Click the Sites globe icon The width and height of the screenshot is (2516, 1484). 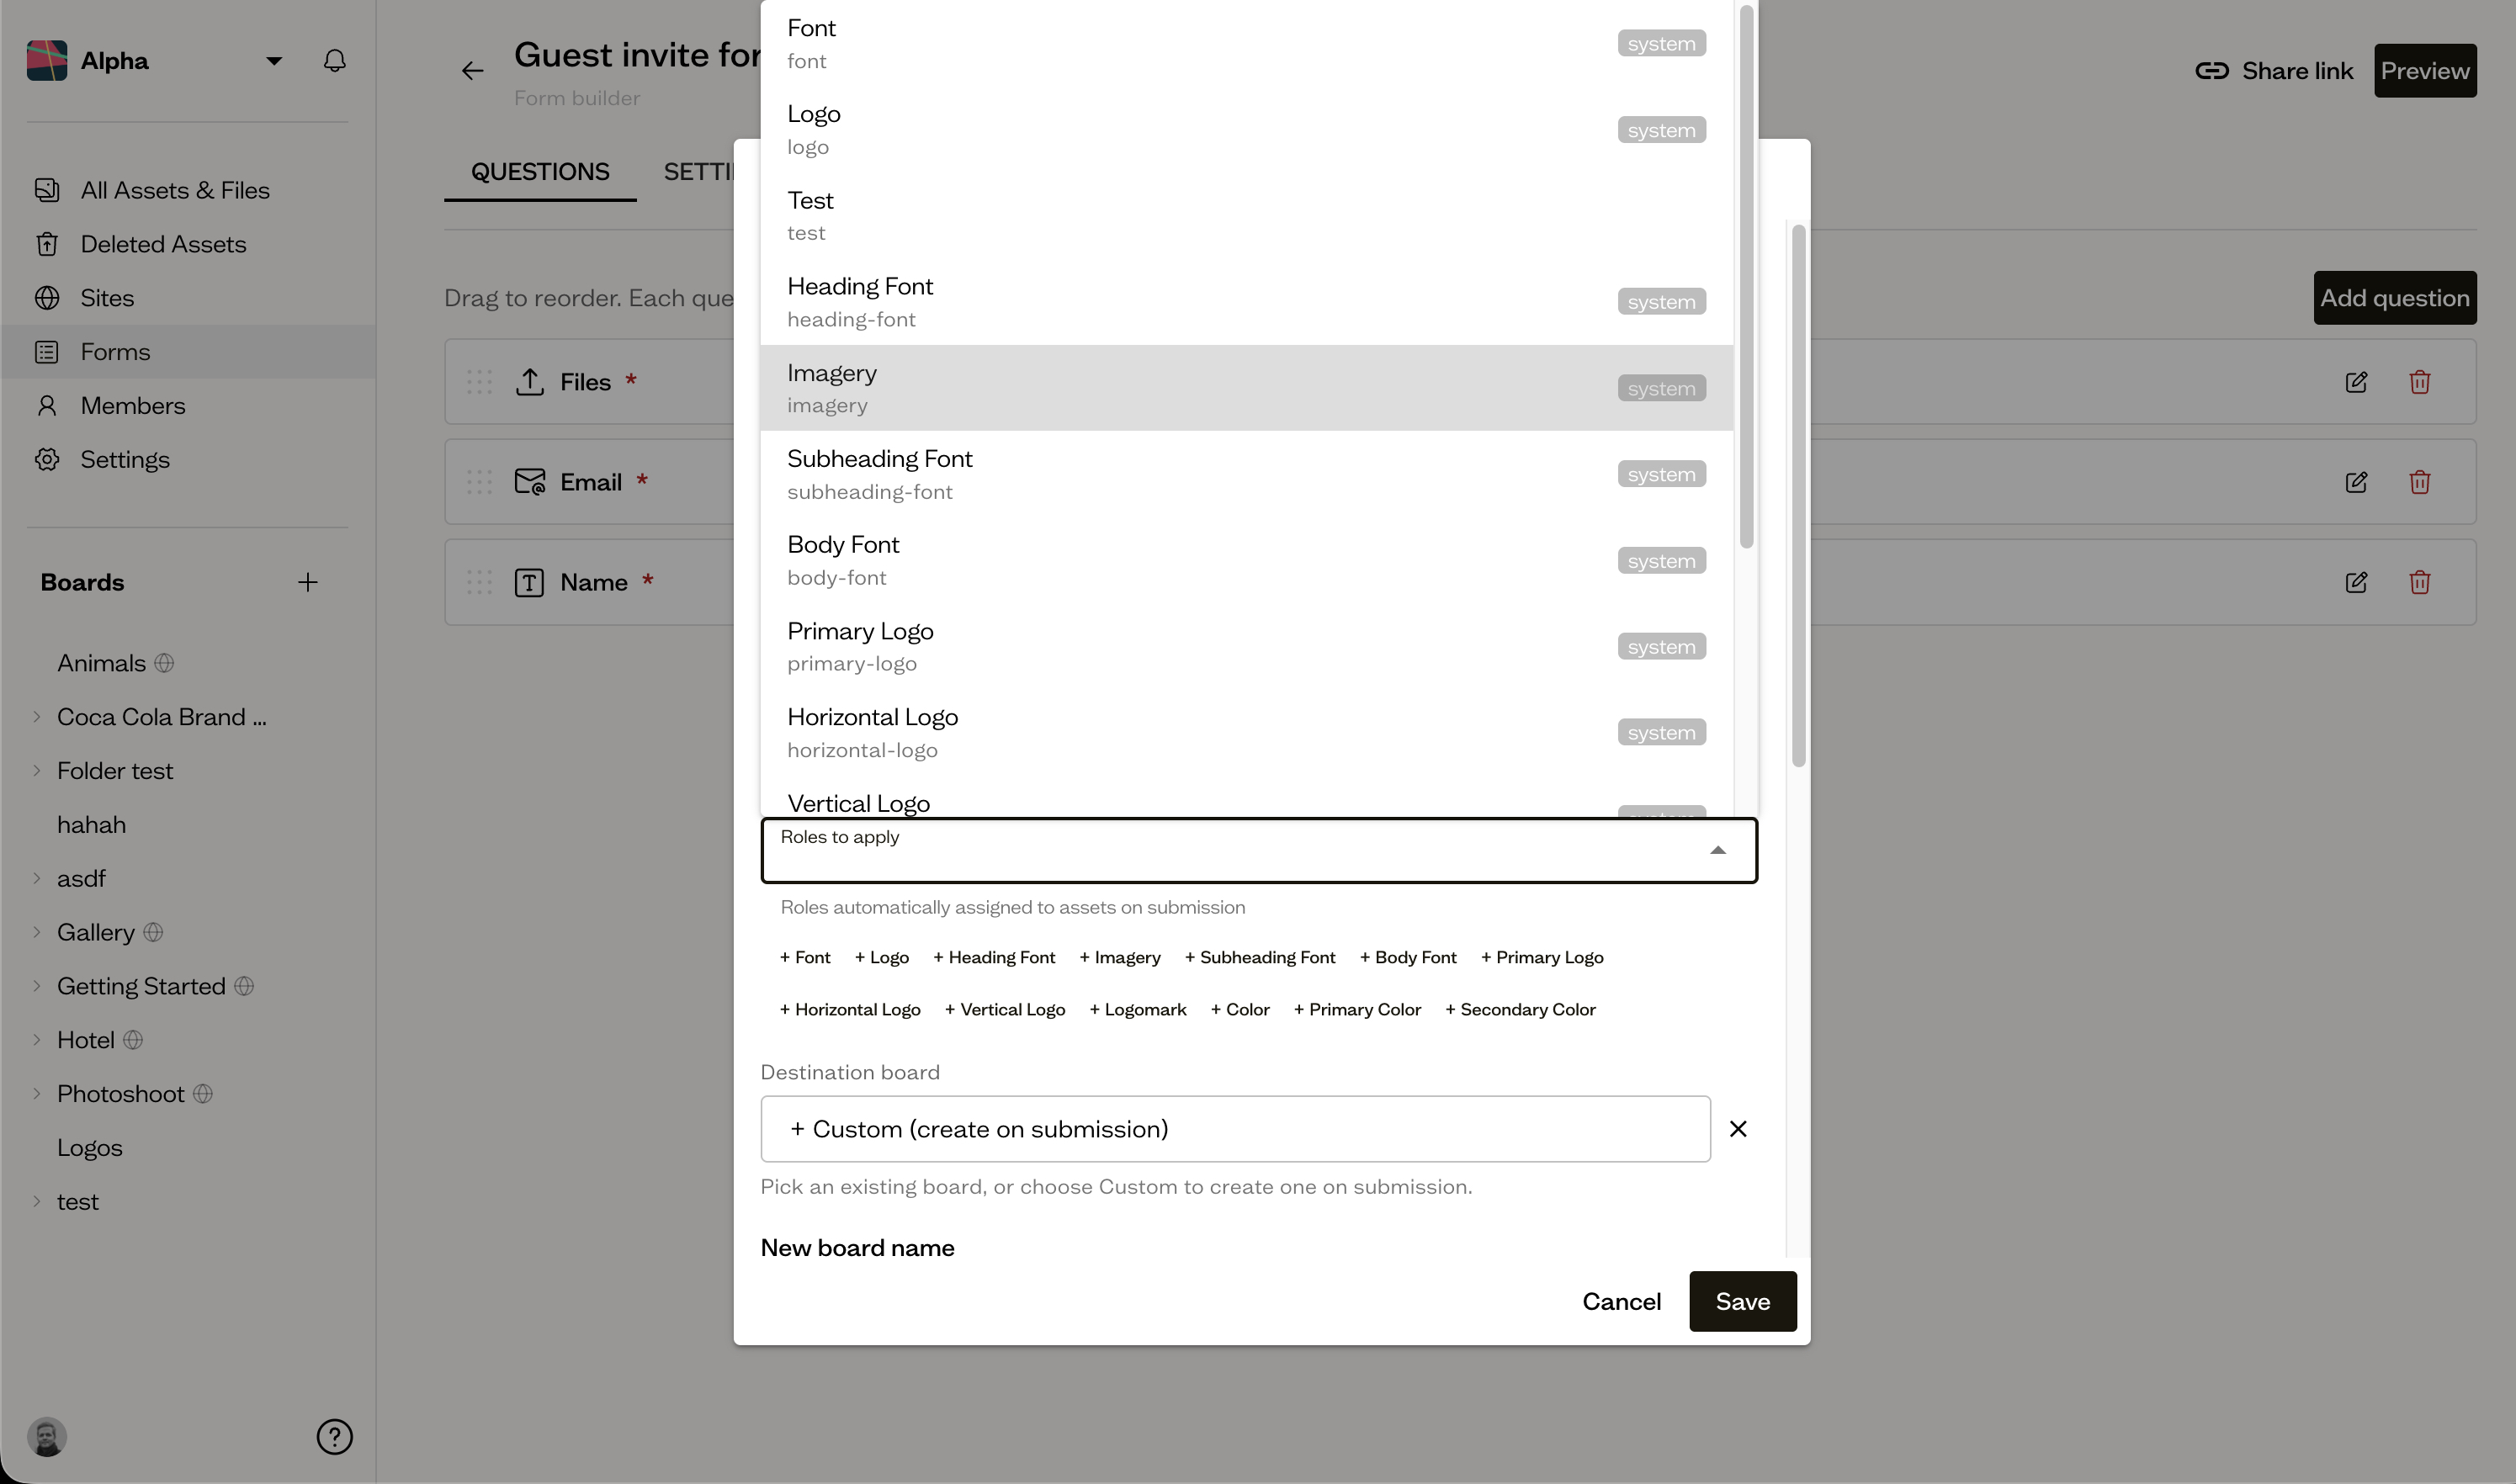click(47, 298)
